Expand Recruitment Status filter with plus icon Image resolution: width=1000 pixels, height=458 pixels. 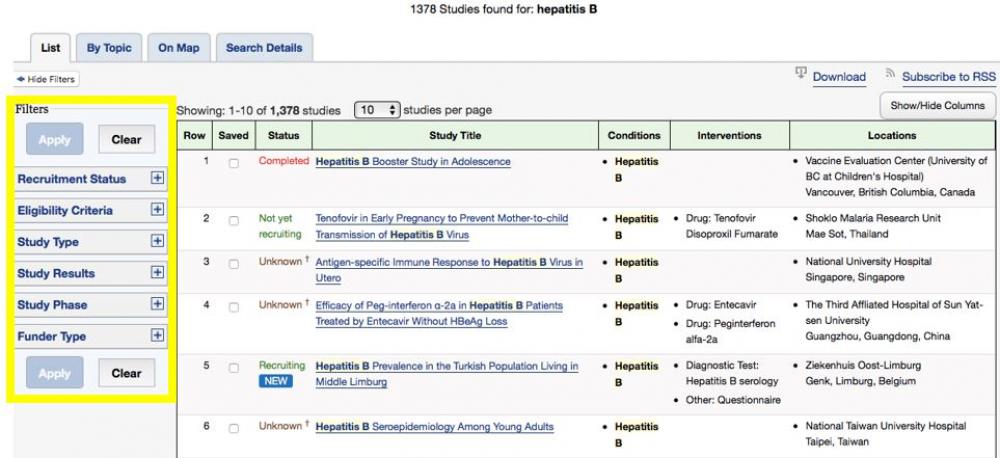(157, 178)
